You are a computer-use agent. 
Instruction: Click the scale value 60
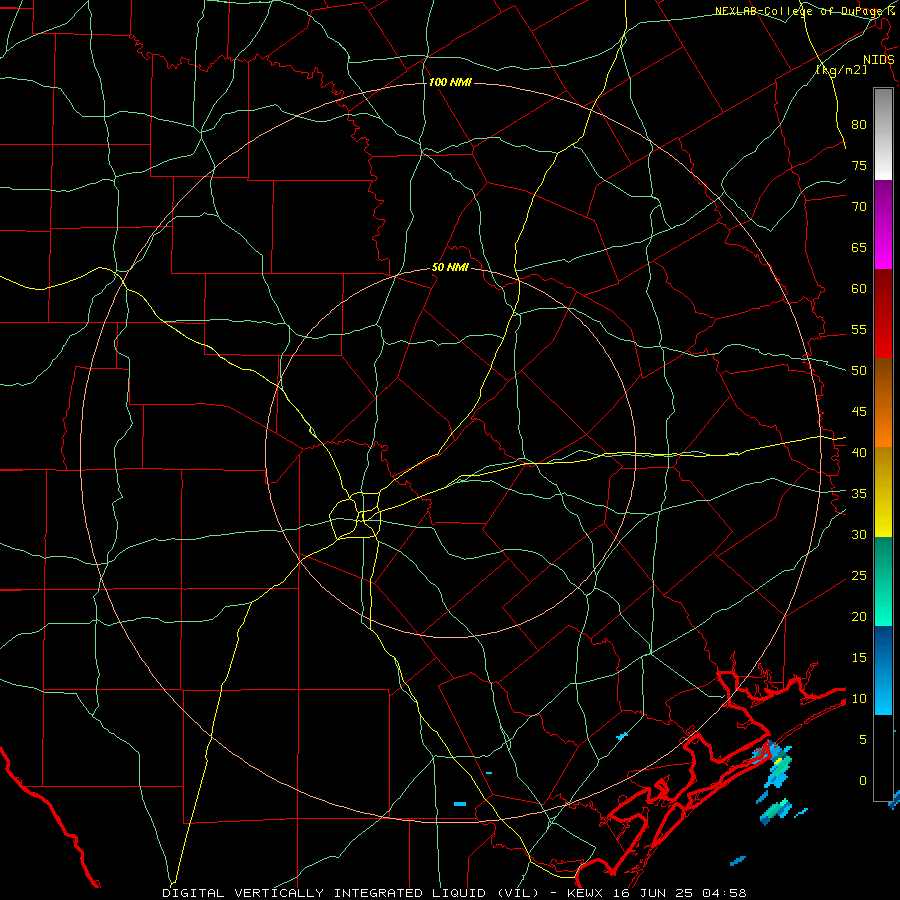pos(859,289)
